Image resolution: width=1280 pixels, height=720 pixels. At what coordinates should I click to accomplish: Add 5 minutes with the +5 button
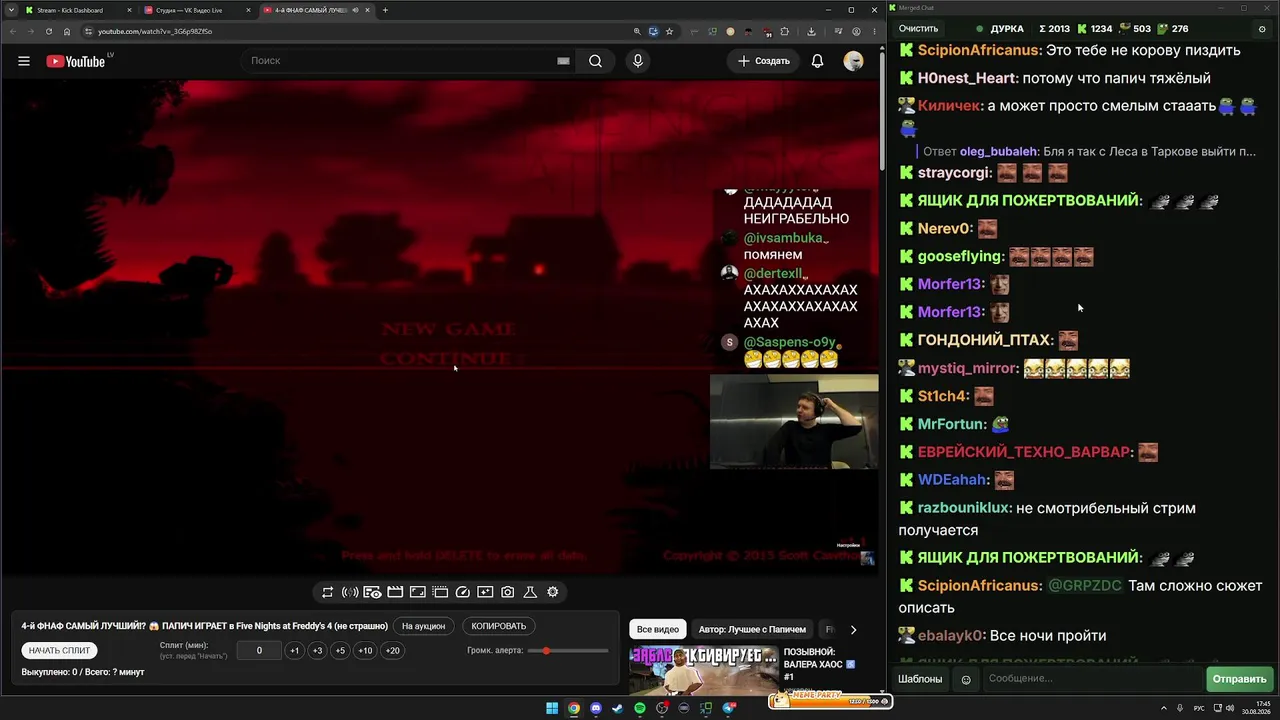[340, 650]
